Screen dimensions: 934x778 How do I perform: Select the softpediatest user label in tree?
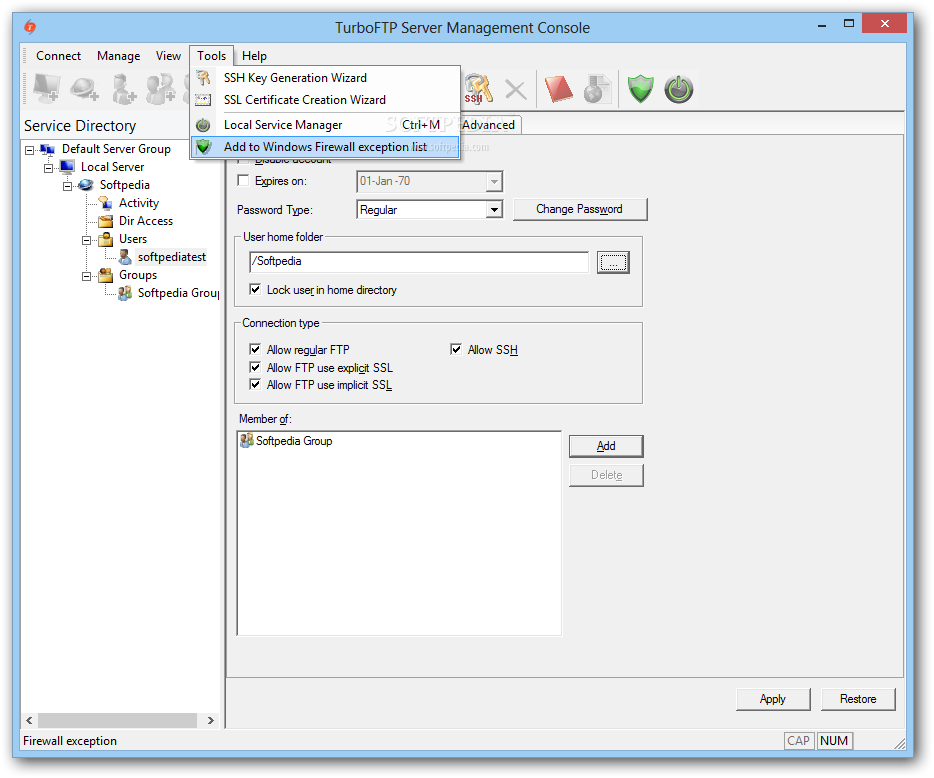[x=172, y=257]
